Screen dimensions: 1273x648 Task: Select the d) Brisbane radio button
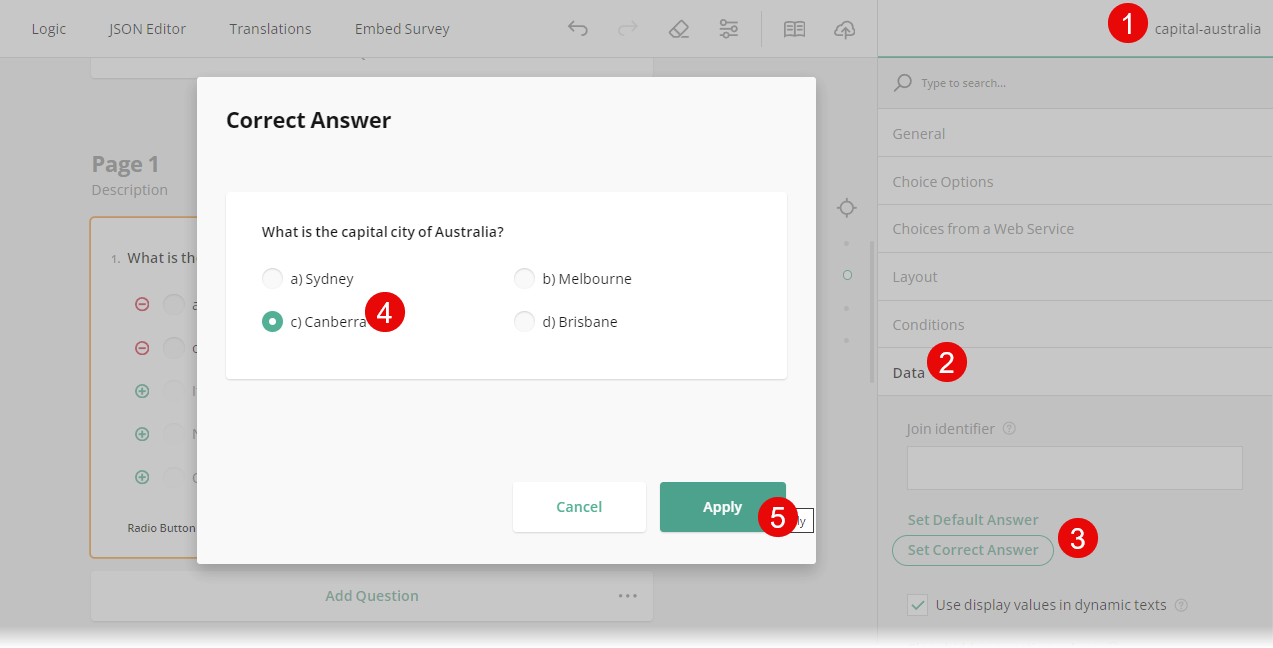[x=524, y=321]
